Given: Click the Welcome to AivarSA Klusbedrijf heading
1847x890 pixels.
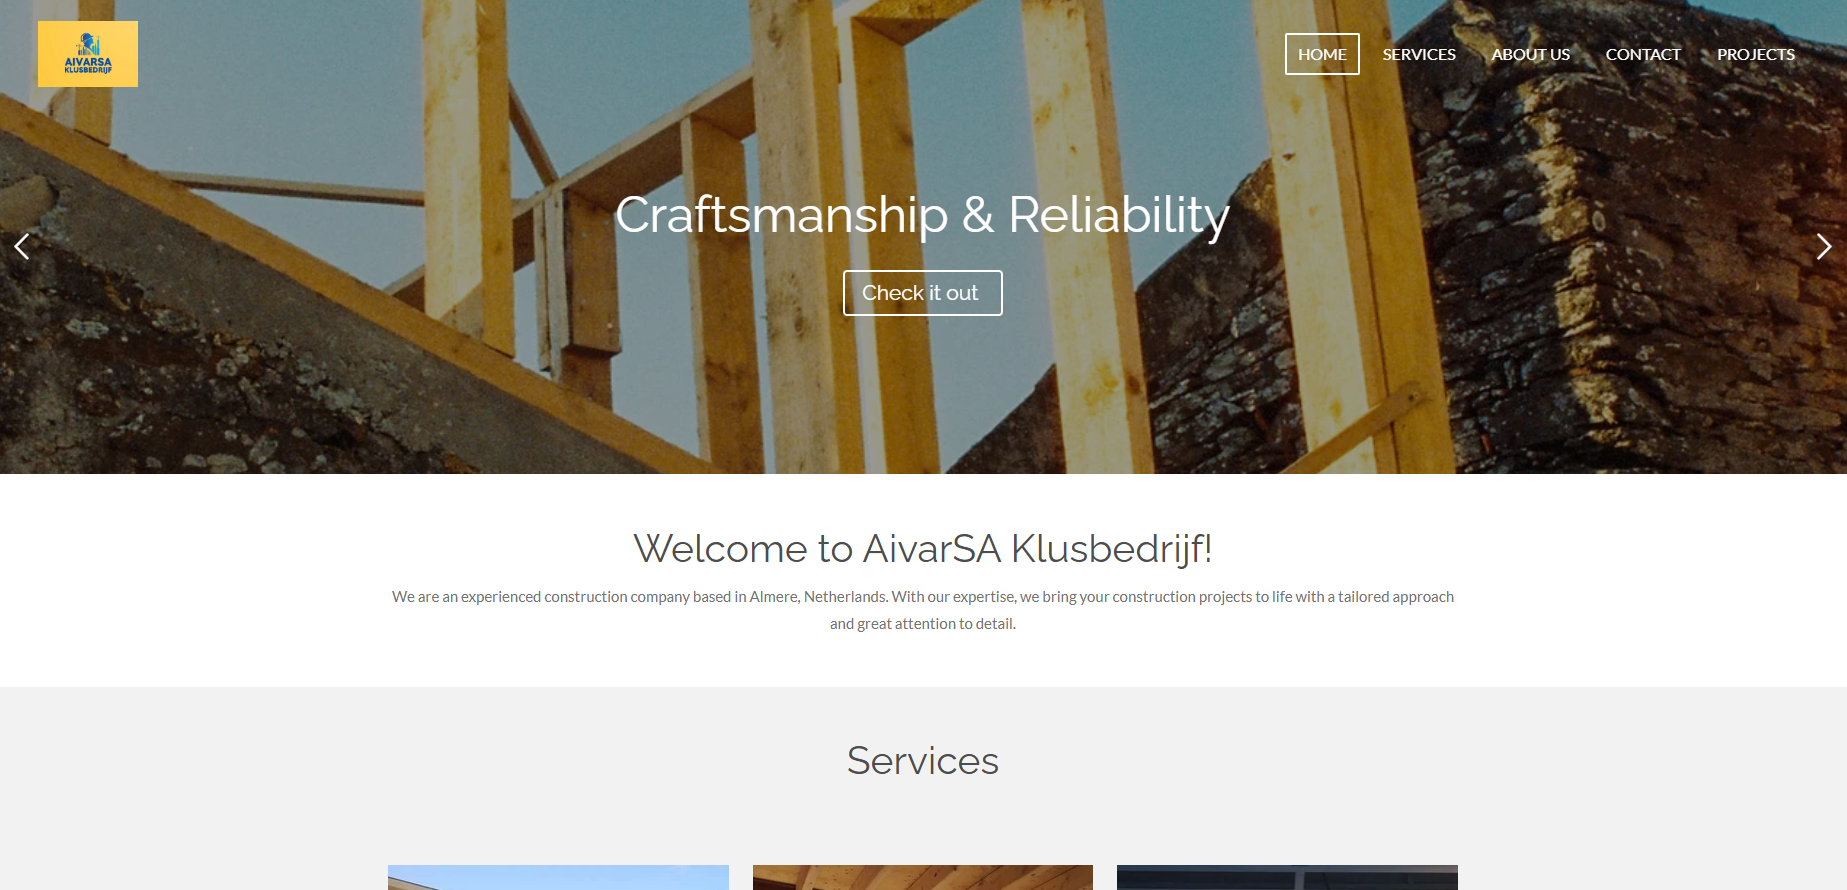Looking at the screenshot, I should pos(922,549).
